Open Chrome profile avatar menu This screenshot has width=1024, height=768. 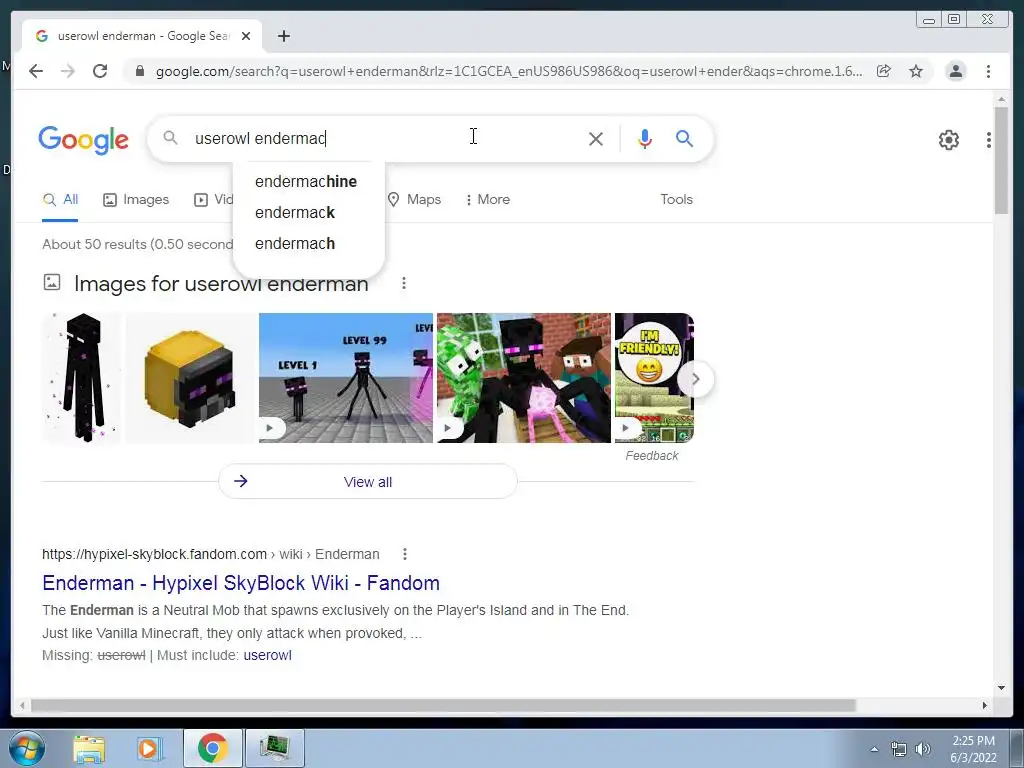pyautogui.click(x=955, y=71)
